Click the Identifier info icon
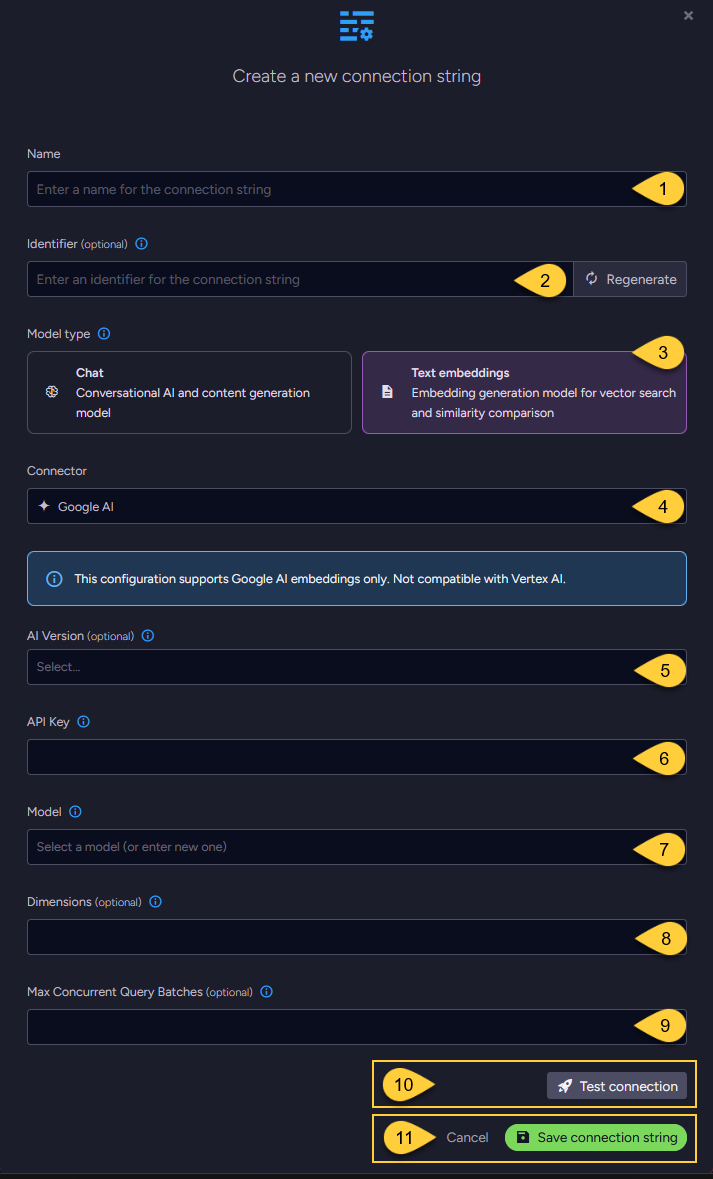713x1179 pixels. click(141, 243)
